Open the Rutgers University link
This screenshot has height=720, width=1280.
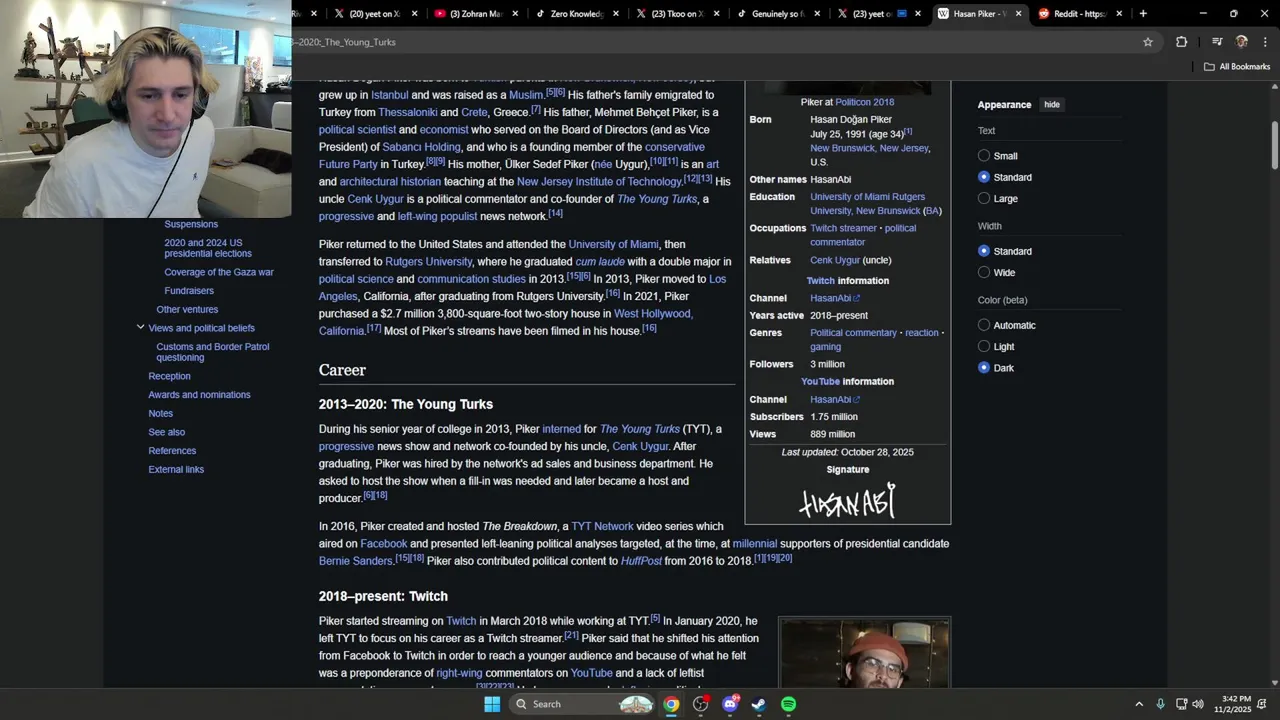428,262
